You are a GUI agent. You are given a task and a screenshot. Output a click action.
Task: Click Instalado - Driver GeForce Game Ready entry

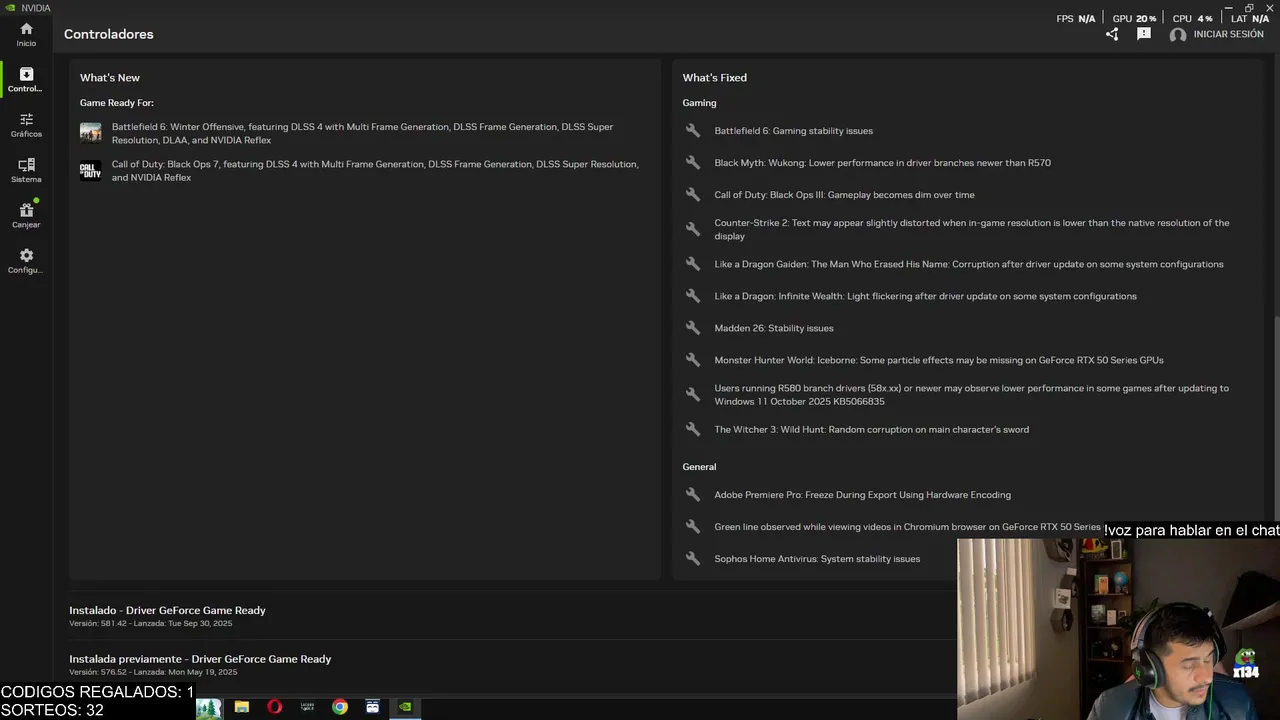pos(167,610)
